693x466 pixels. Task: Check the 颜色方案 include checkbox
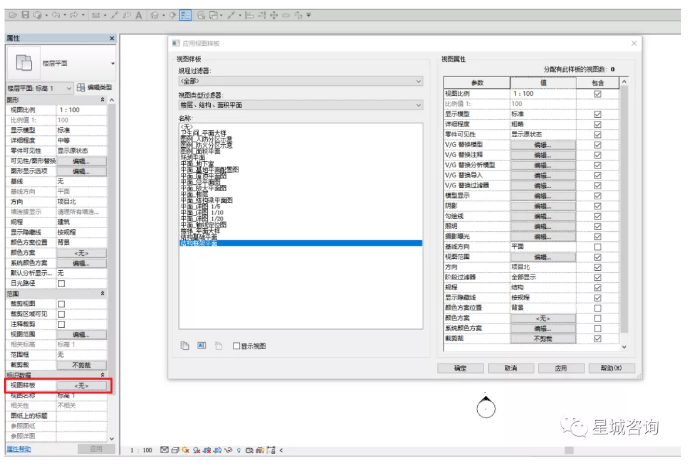click(x=597, y=317)
